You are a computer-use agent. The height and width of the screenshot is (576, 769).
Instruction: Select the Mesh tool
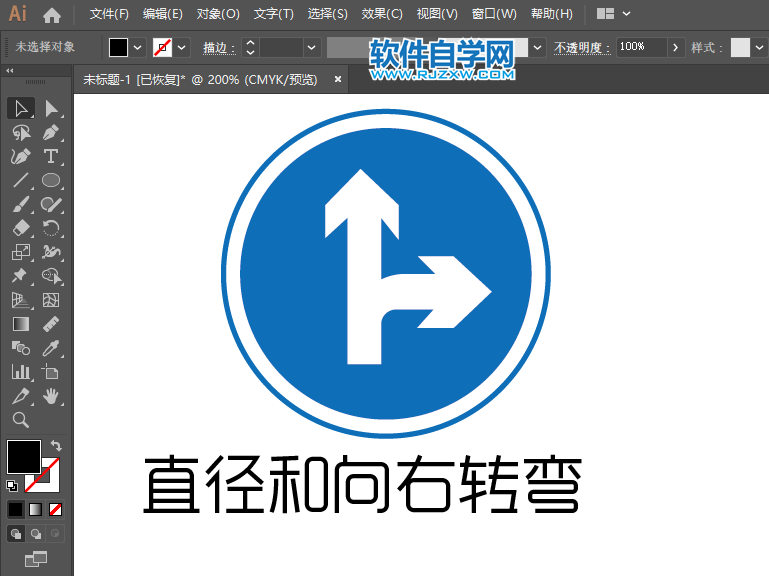[51, 300]
